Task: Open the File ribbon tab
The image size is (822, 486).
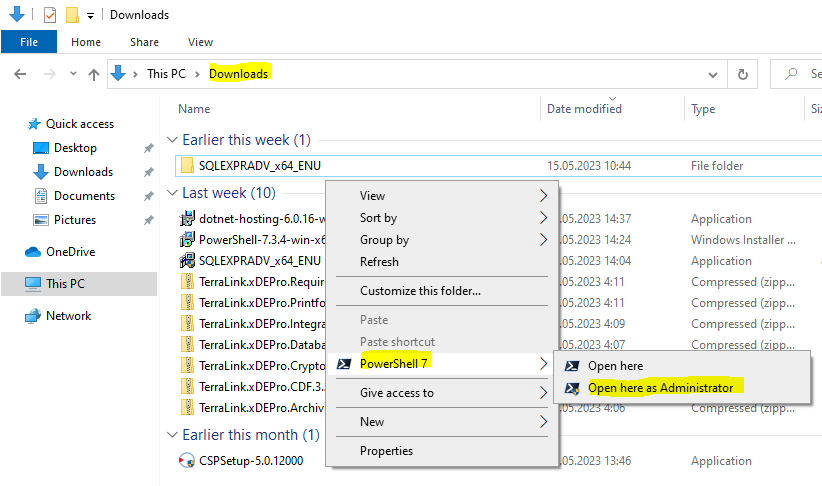Action: click(29, 42)
